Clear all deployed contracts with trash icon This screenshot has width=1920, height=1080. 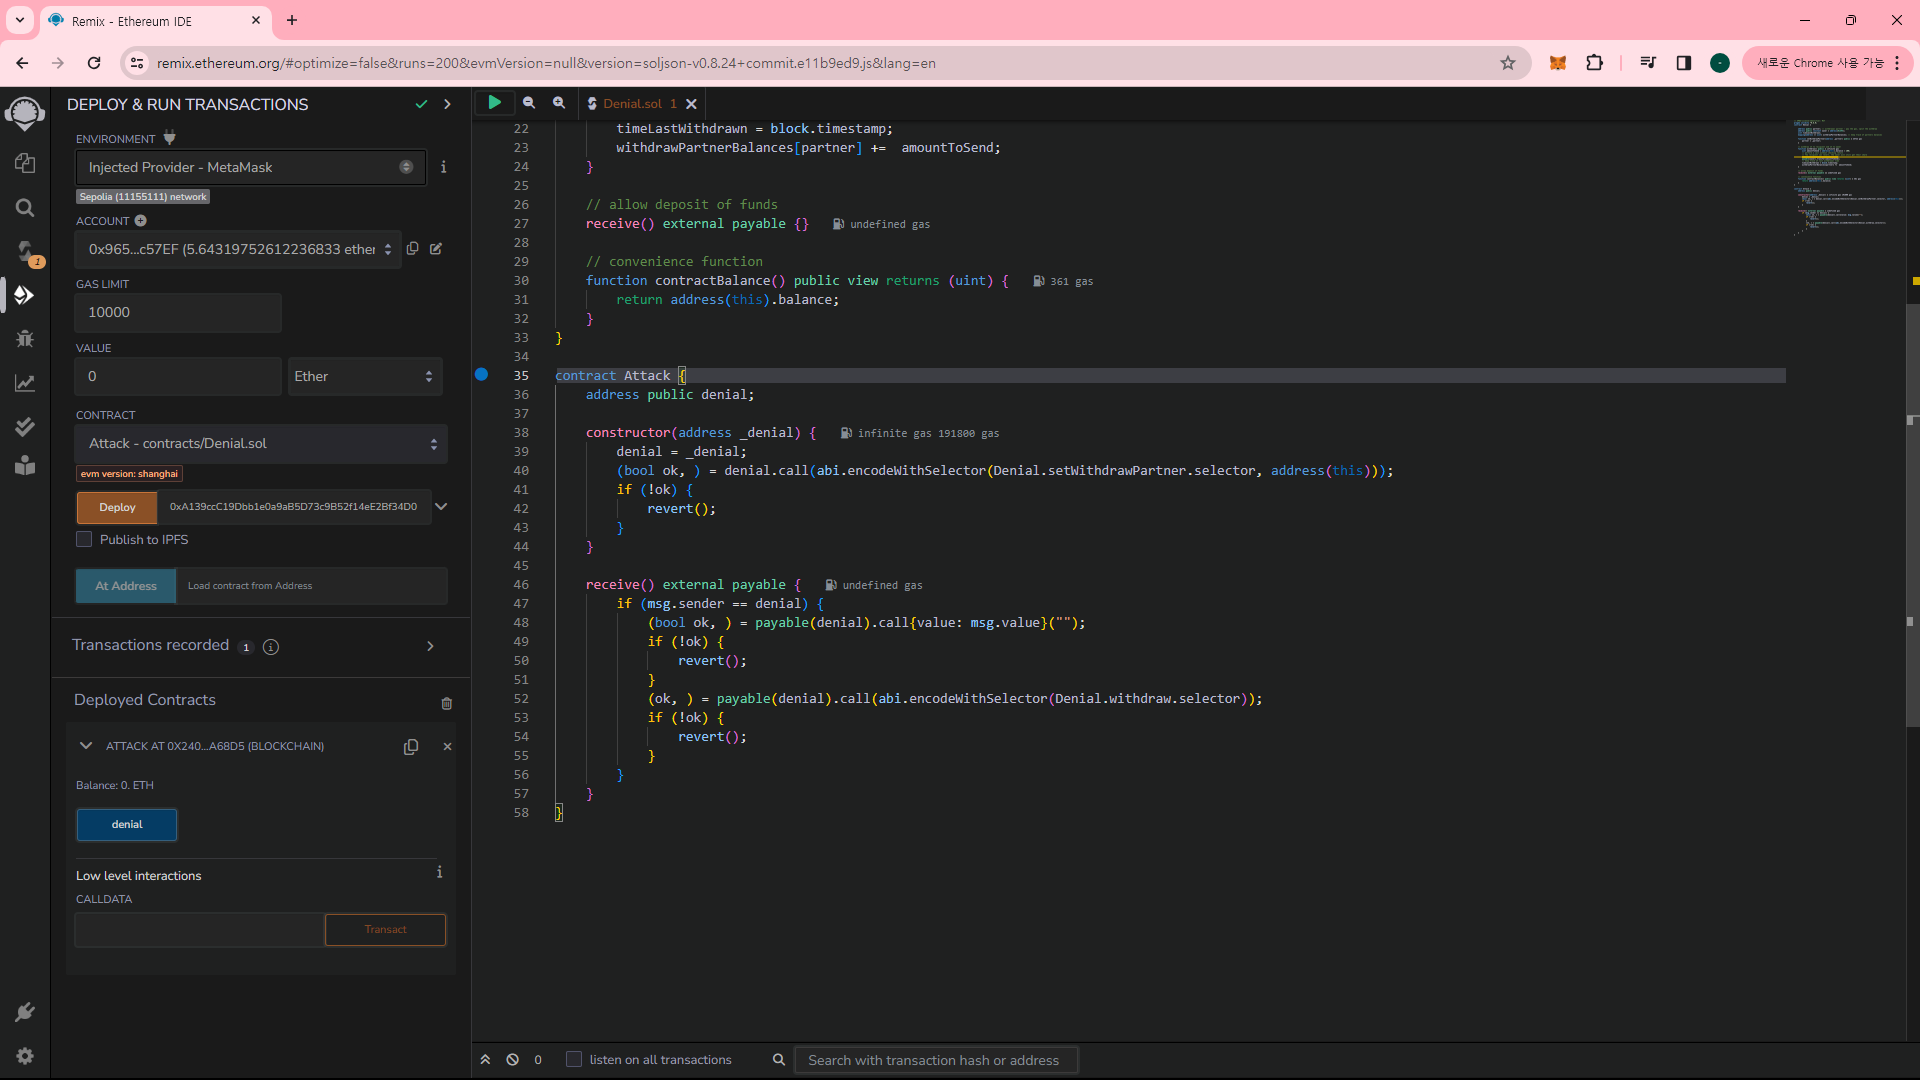tap(447, 703)
